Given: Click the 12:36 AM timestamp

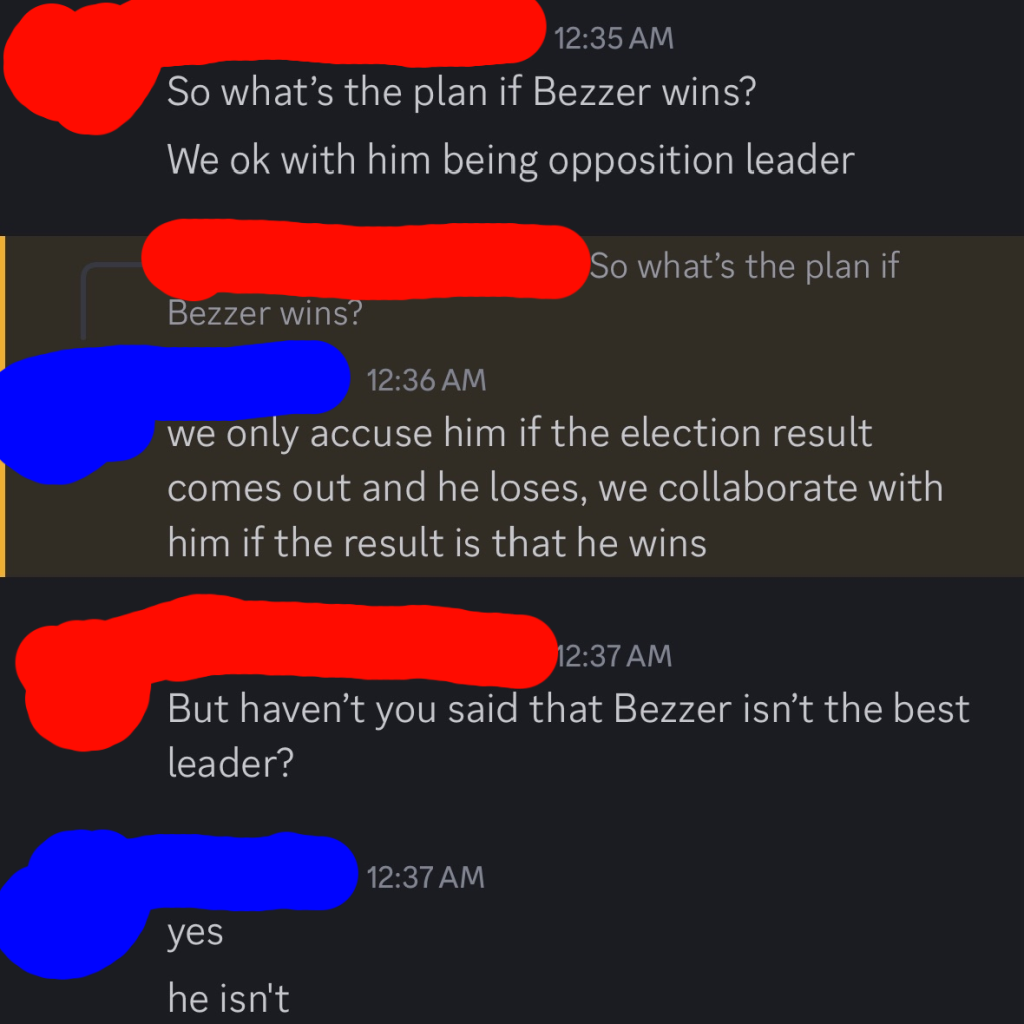Looking at the screenshot, I should click(426, 380).
